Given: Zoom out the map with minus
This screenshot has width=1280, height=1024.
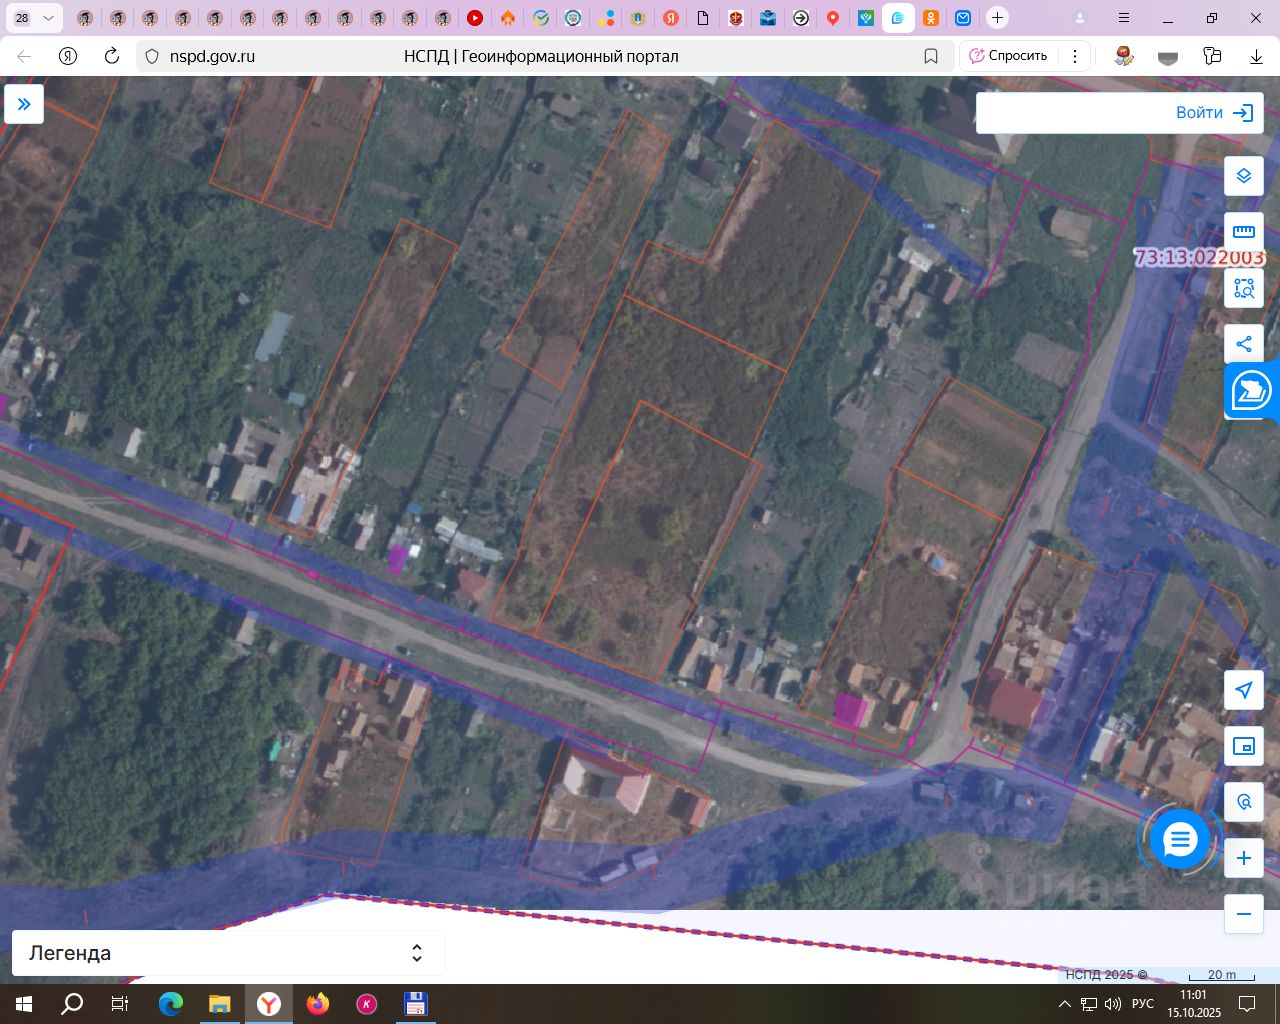Looking at the screenshot, I should (x=1244, y=914).
